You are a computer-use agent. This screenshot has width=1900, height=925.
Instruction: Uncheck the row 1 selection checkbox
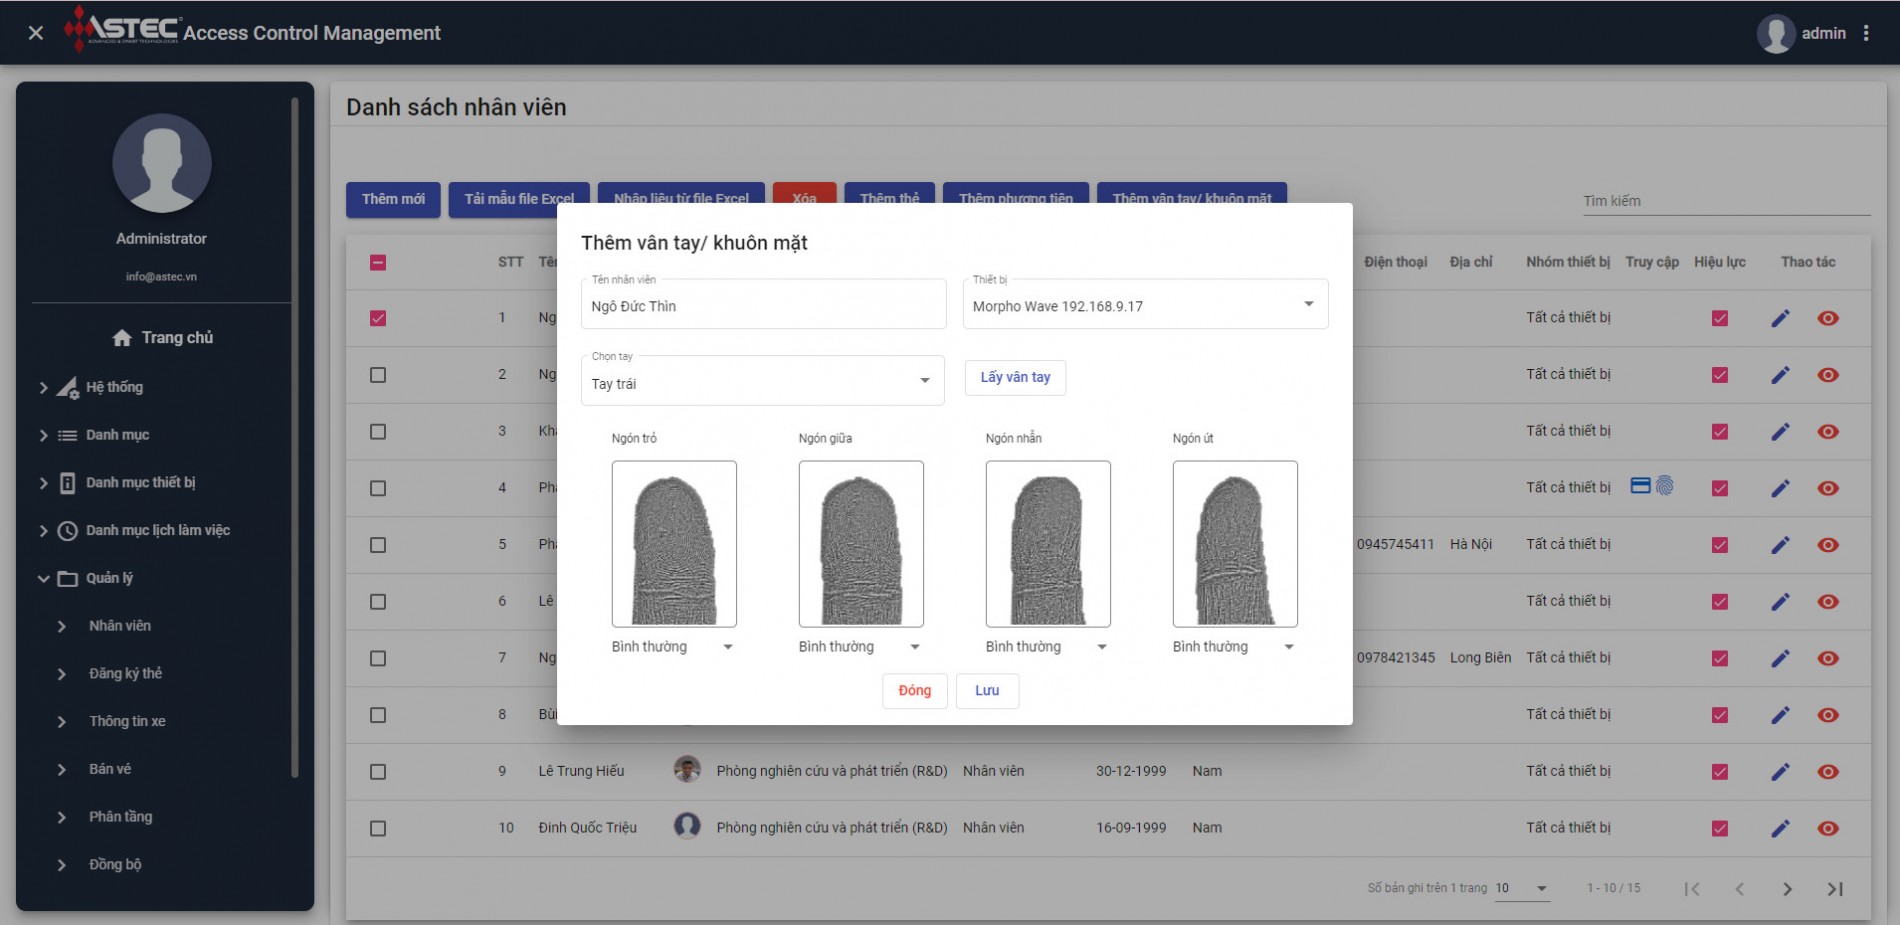click(x=378, y=318)
